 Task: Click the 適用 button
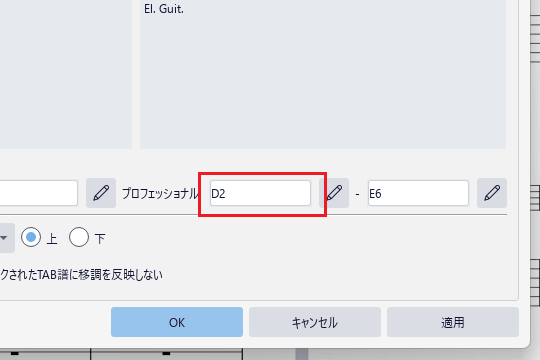point(453,322)
